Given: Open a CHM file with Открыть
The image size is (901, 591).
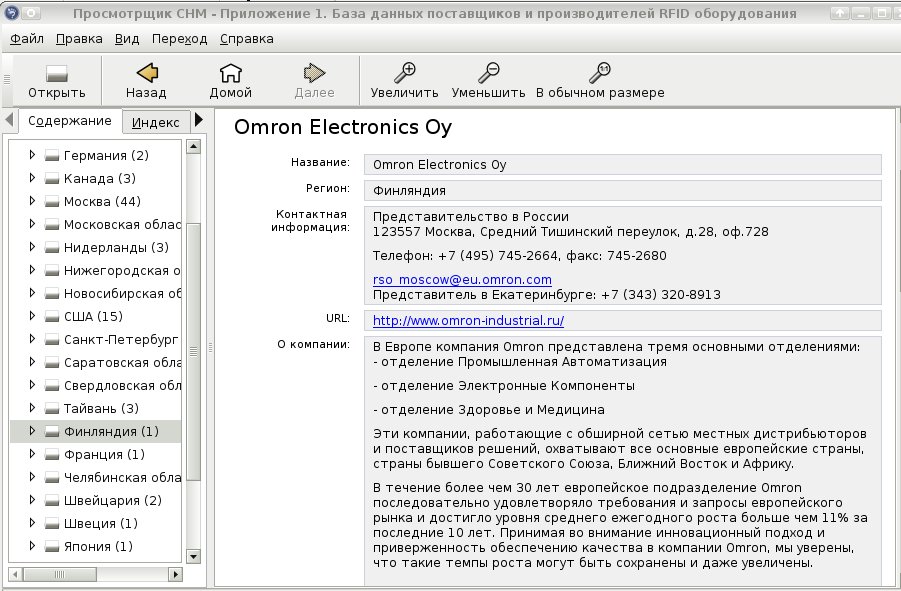Looking at the screenshot, I should coord(56,82).
